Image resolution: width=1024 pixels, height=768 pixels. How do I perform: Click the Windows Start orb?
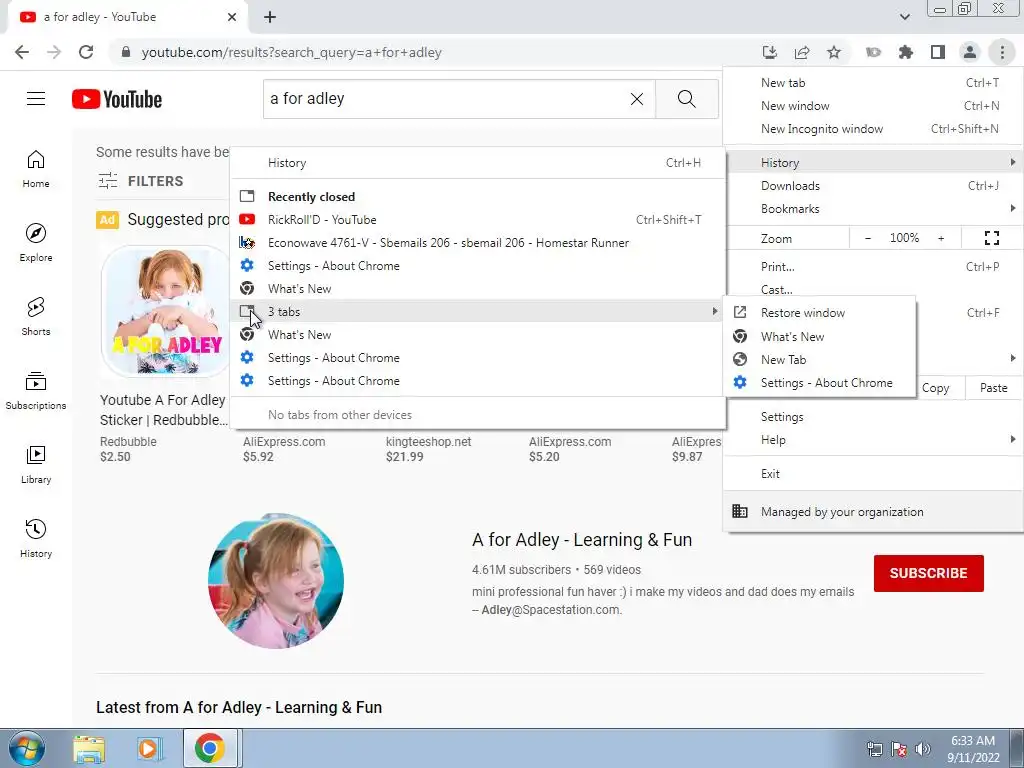pos(25,748)
